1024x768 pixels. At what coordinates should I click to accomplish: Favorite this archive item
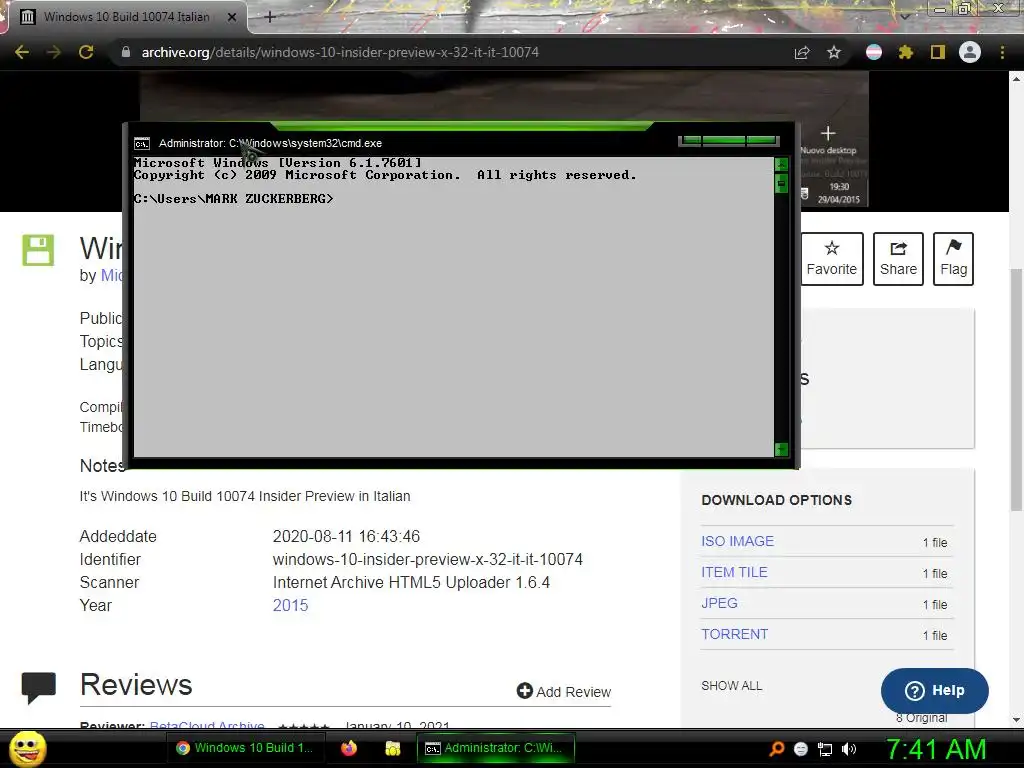coord(831,259)
